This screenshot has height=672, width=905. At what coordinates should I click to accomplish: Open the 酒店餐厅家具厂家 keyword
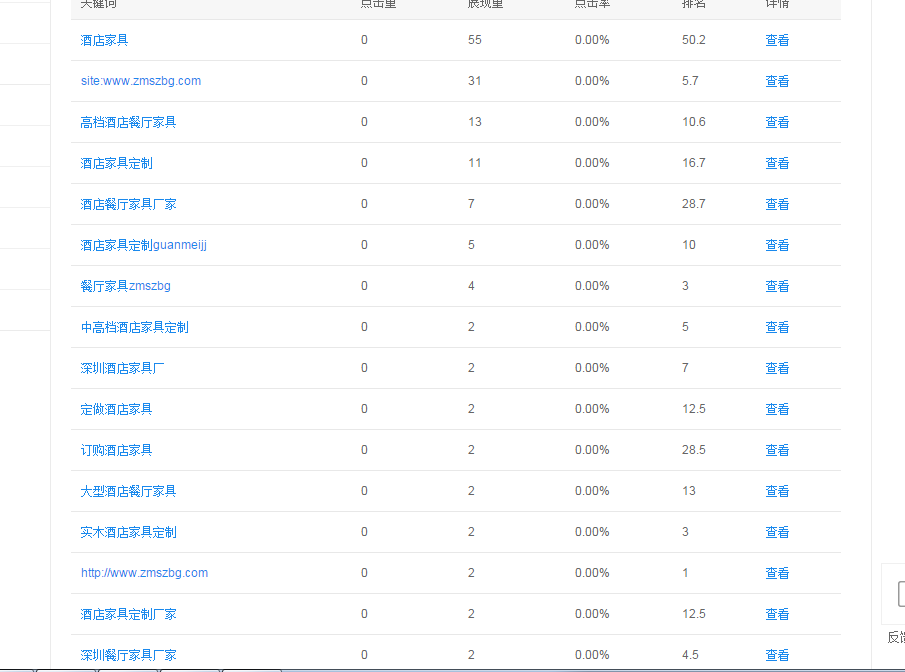click(x=128, y=204)
